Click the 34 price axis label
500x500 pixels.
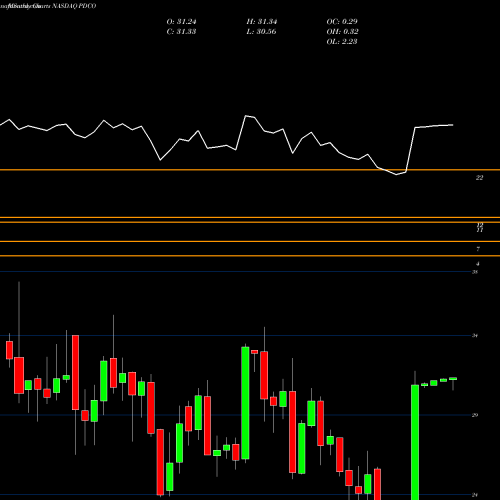(475, 336)
